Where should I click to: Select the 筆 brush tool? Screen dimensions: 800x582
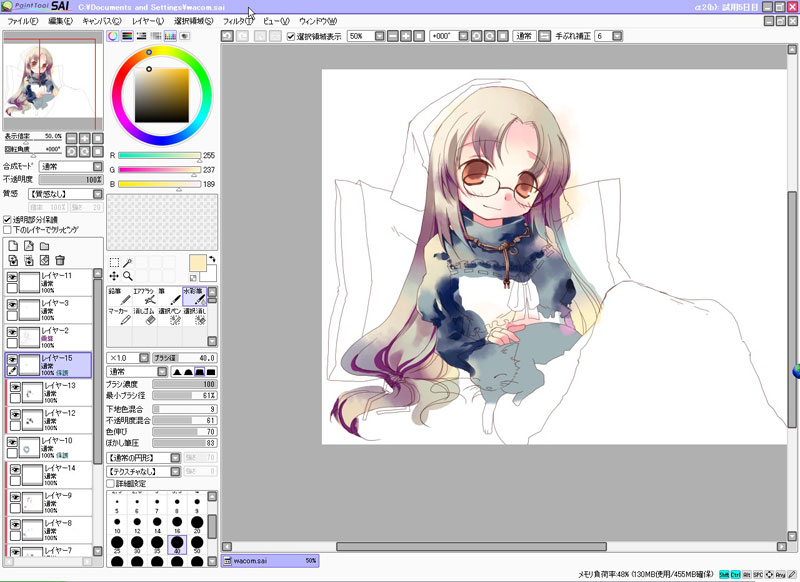click(169, 296)
